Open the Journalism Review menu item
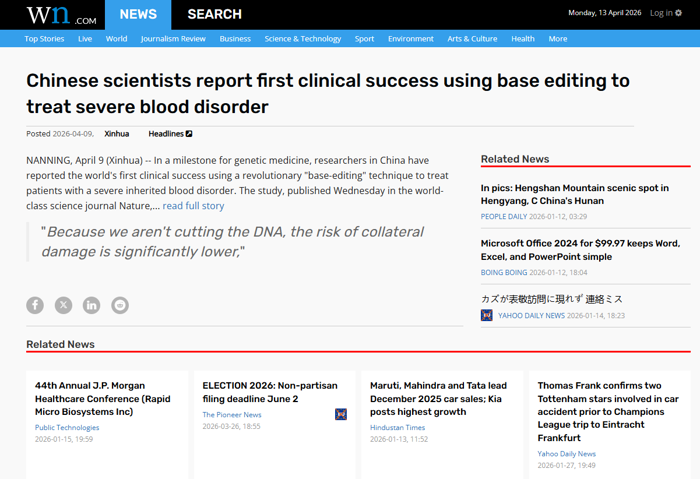 (x=173, y=39)
